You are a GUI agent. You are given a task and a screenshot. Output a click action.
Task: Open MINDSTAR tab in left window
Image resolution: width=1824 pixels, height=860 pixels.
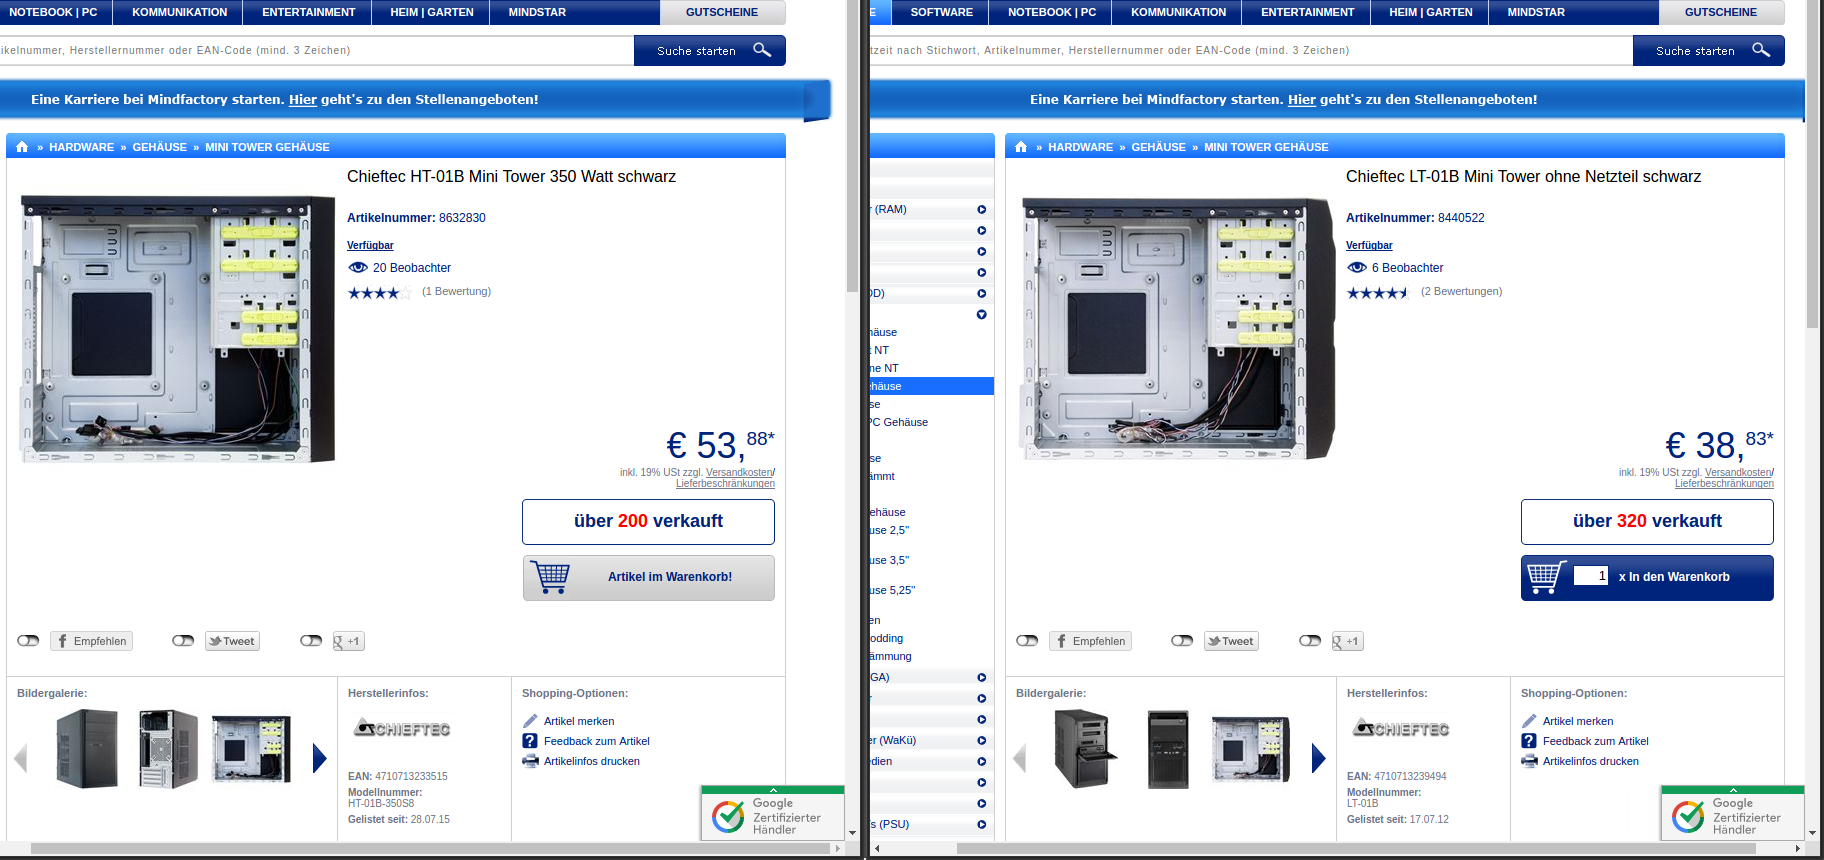tap(537, 12)
